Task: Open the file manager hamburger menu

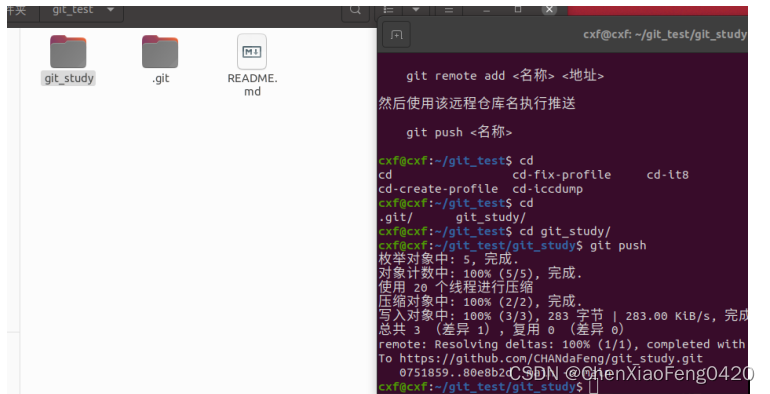Action: [x=448, y=11]
